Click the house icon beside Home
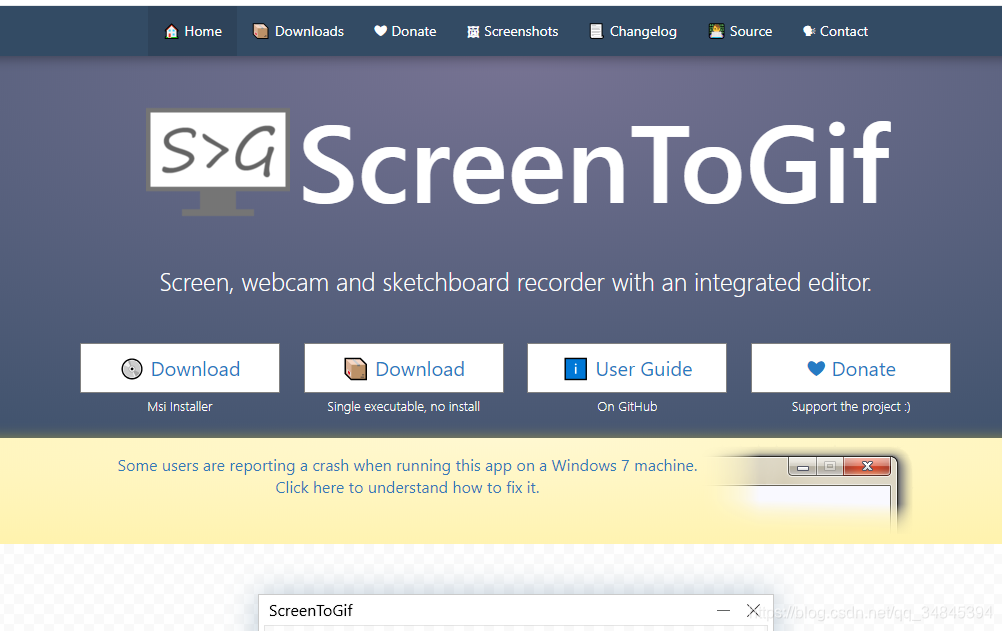This screenshot has width=1002, height=631. click(171, 31)
